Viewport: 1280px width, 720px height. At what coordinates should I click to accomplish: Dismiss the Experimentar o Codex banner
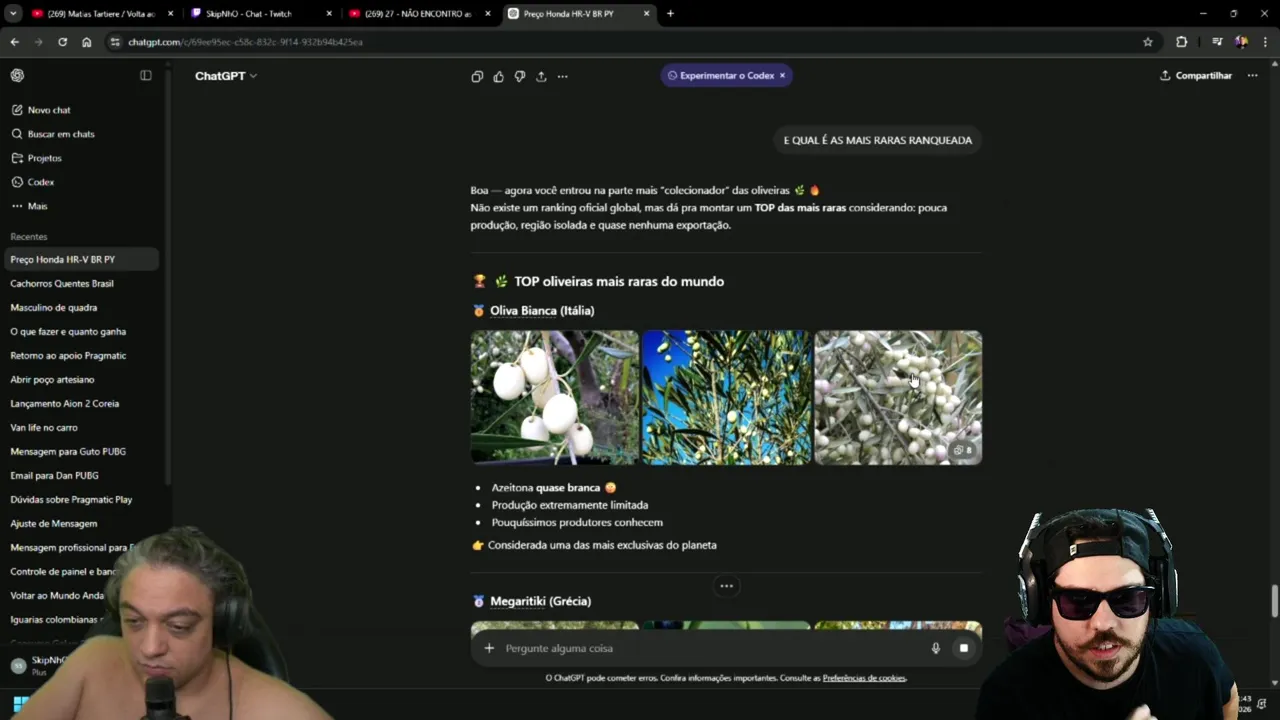782,75
